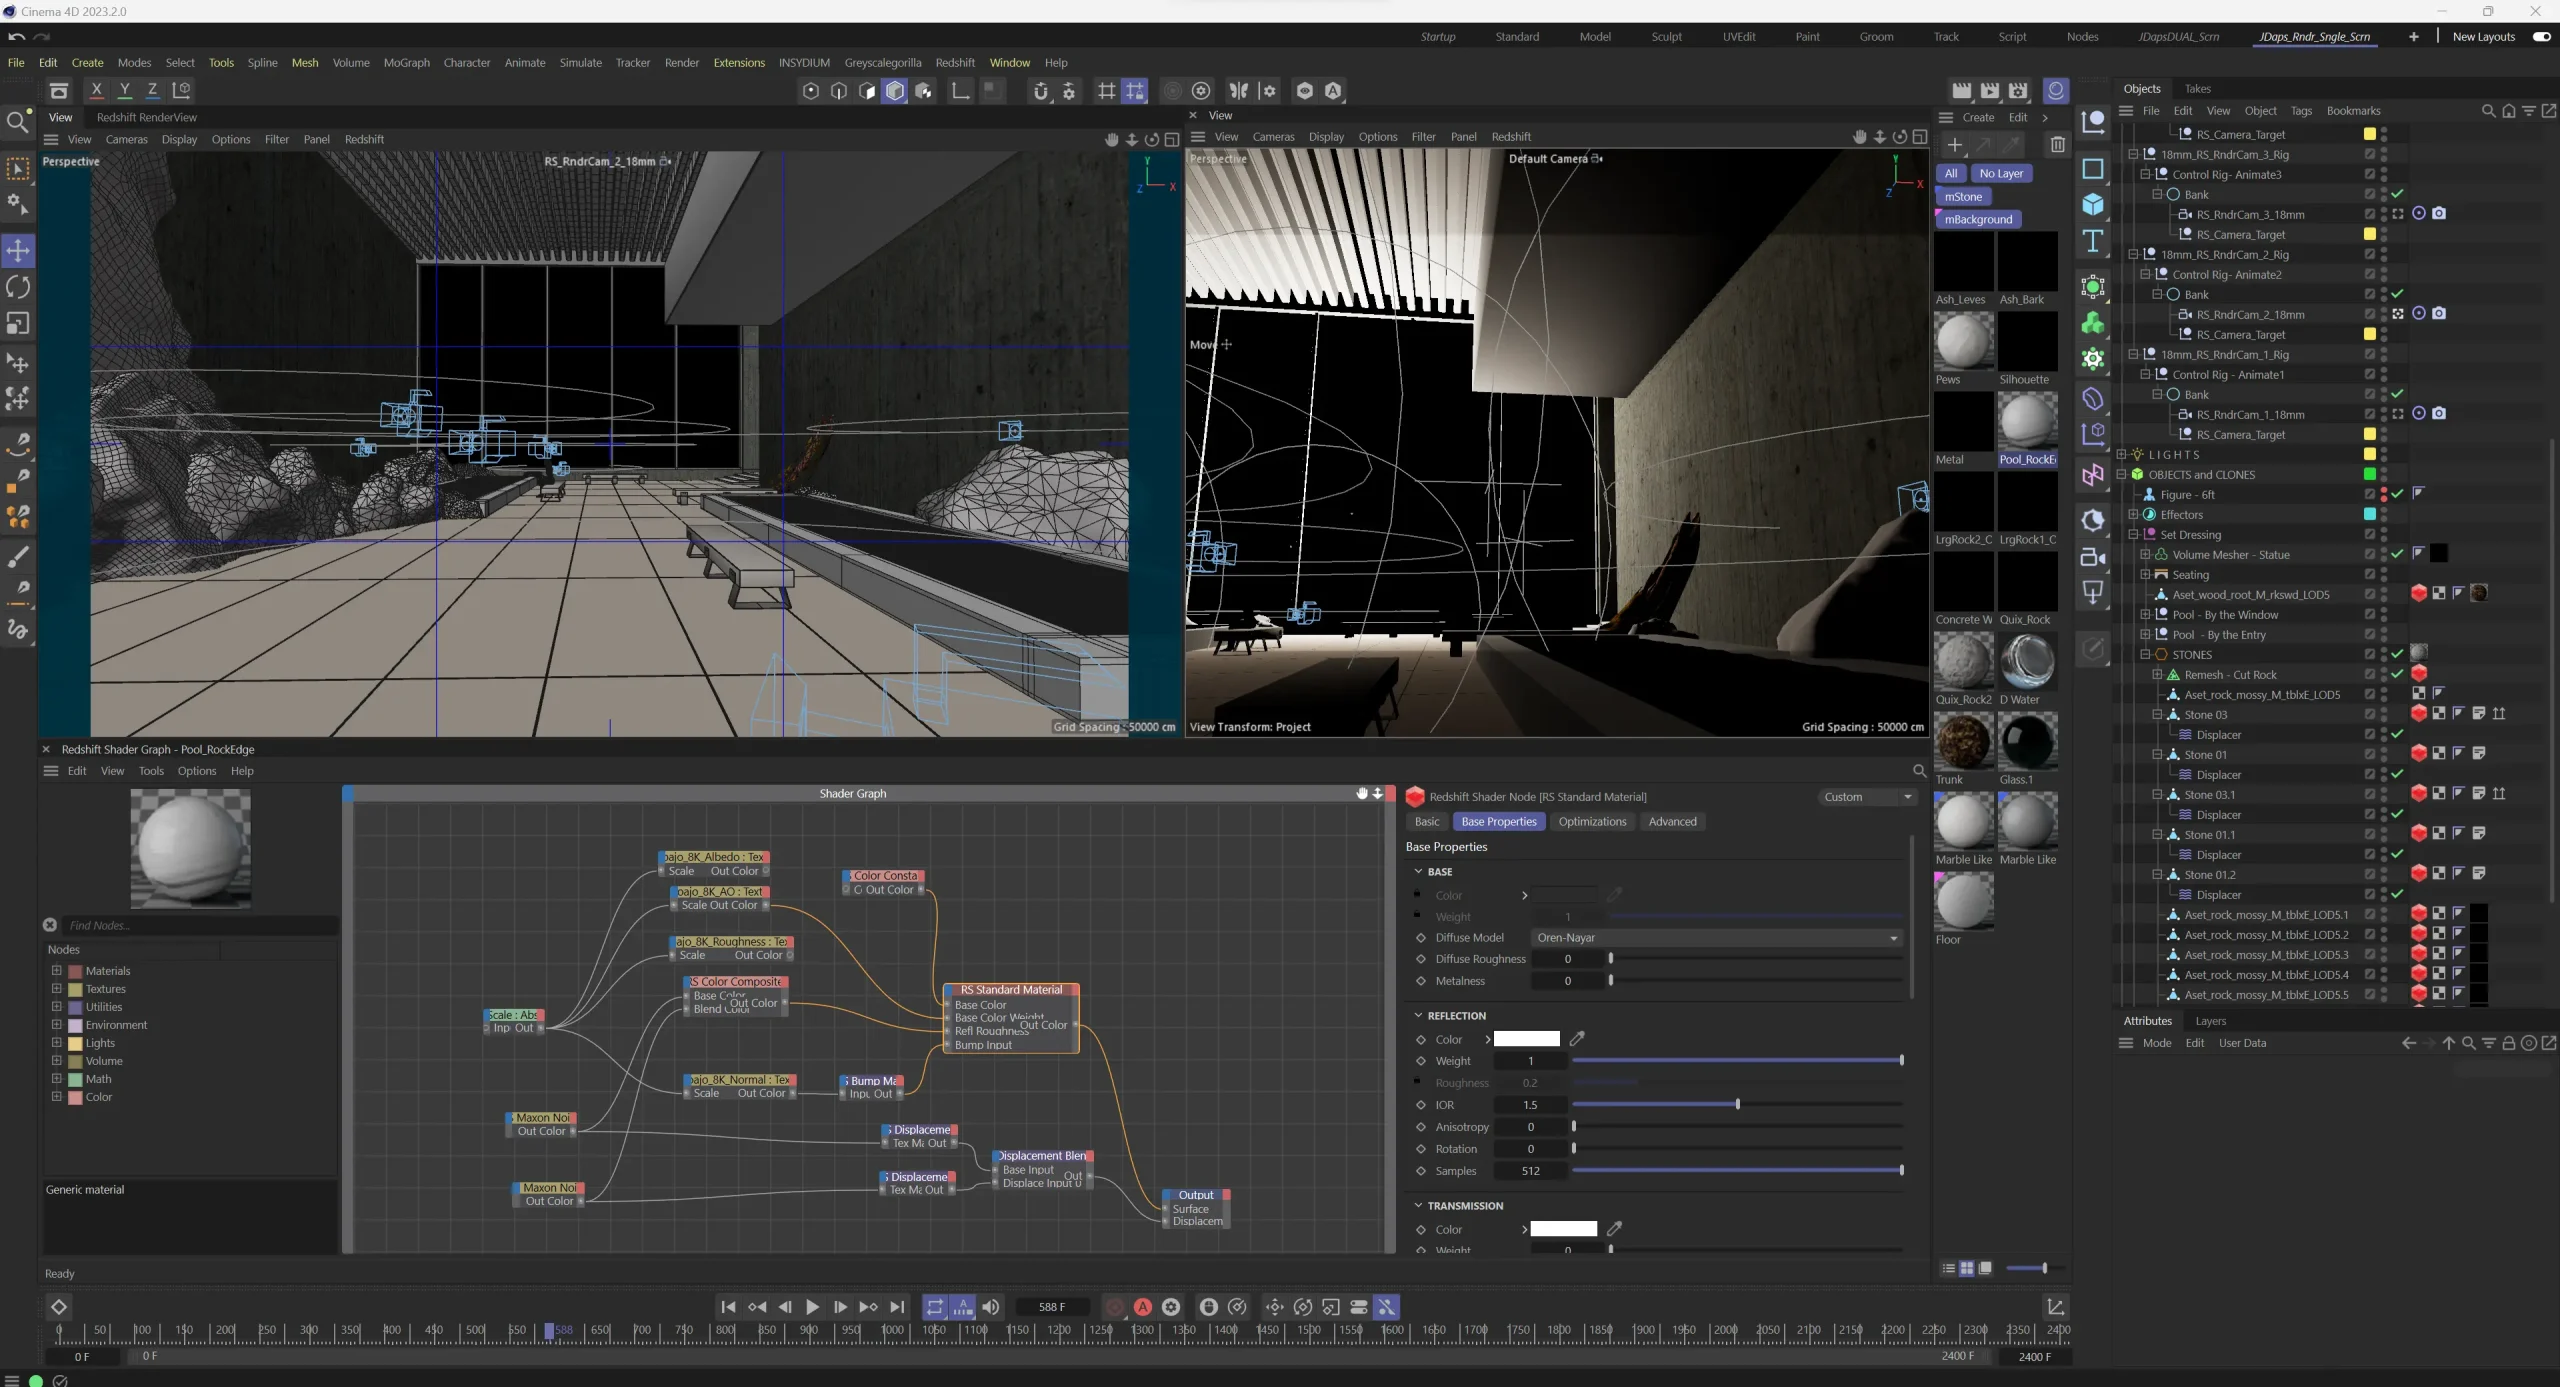2560x1387 pixels.
Task: Expand the Lights node category
Action: click(57, 1042)
